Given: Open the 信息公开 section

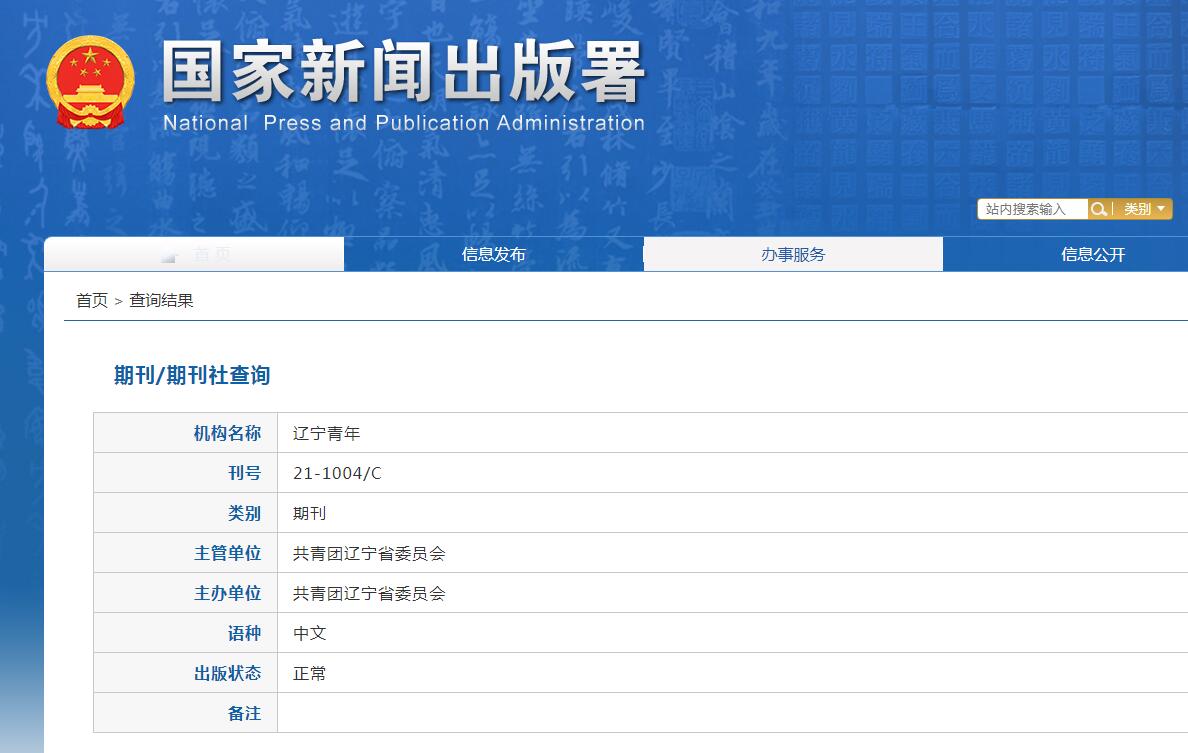Looking at the screenshot, I should click(x=1091, y=254).
